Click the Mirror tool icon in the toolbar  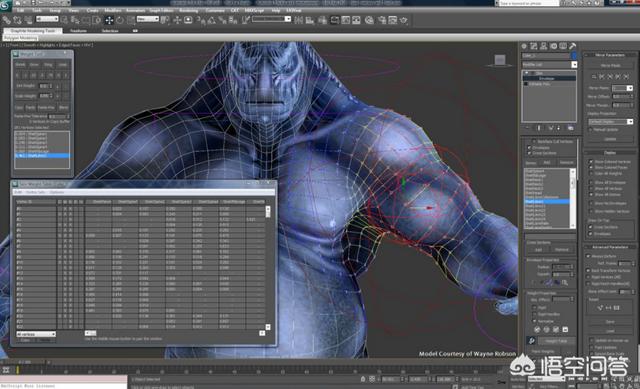tap(299, 20)
